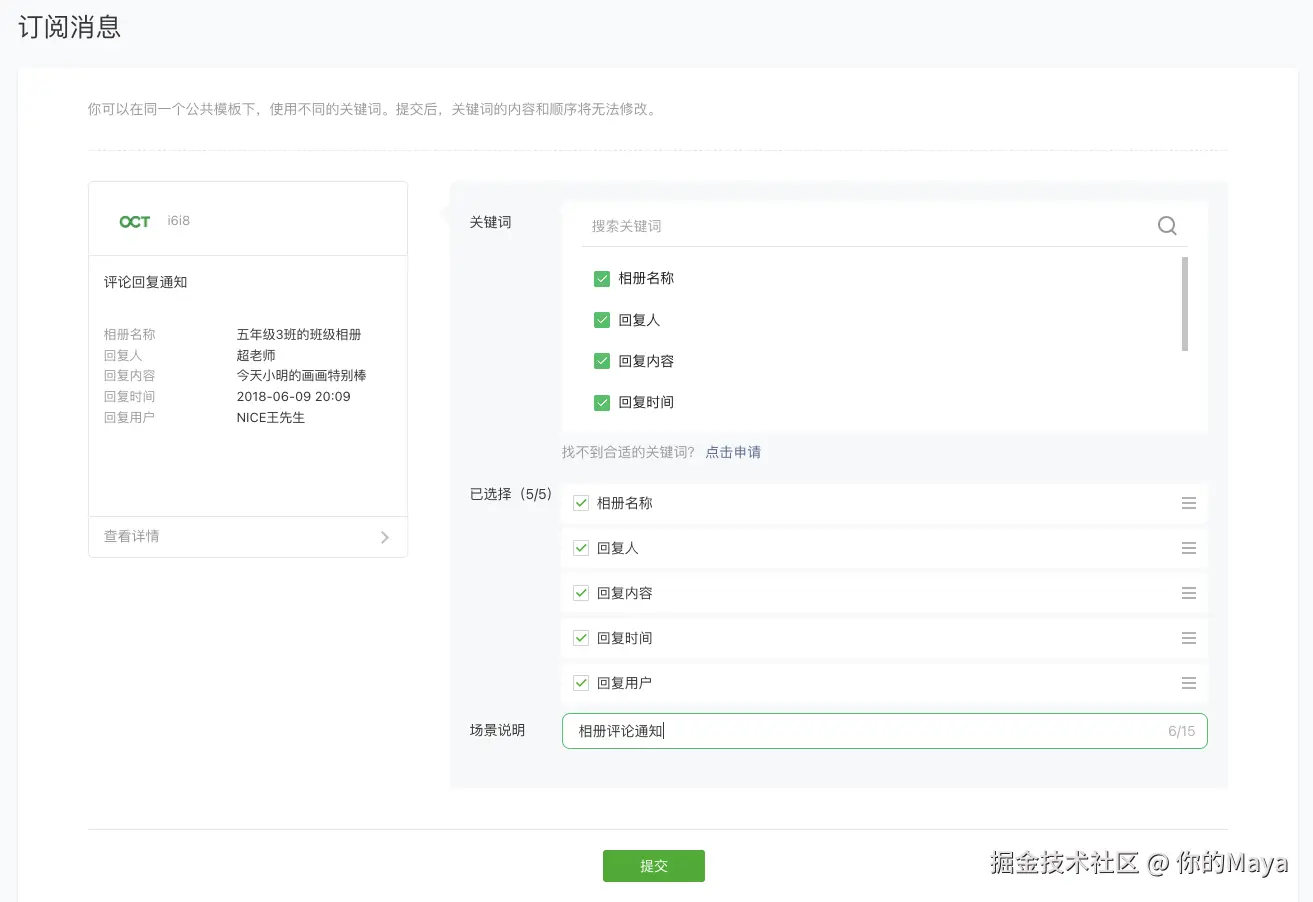Click preview value 2018-06-09 20:09
This screenshot has height=902, width=1313.
pyautogui.click(x=294, y=396)
